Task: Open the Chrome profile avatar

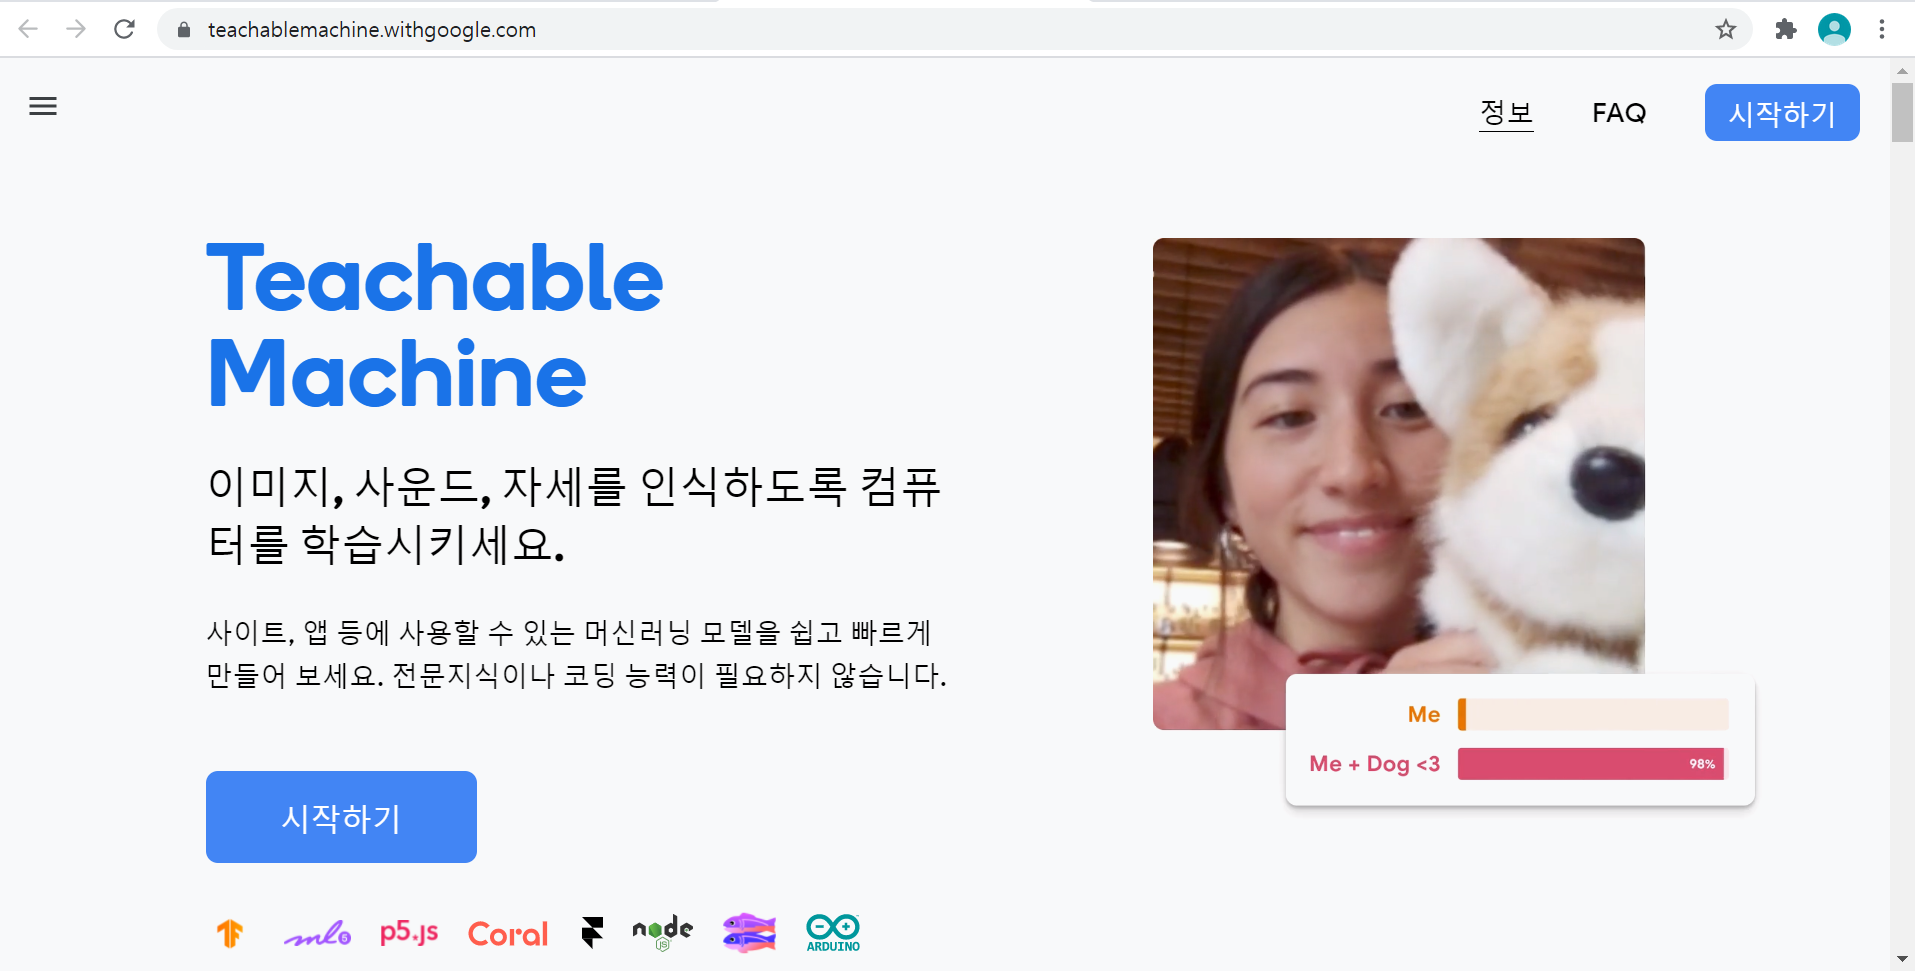Action: tap(1834, 30)
